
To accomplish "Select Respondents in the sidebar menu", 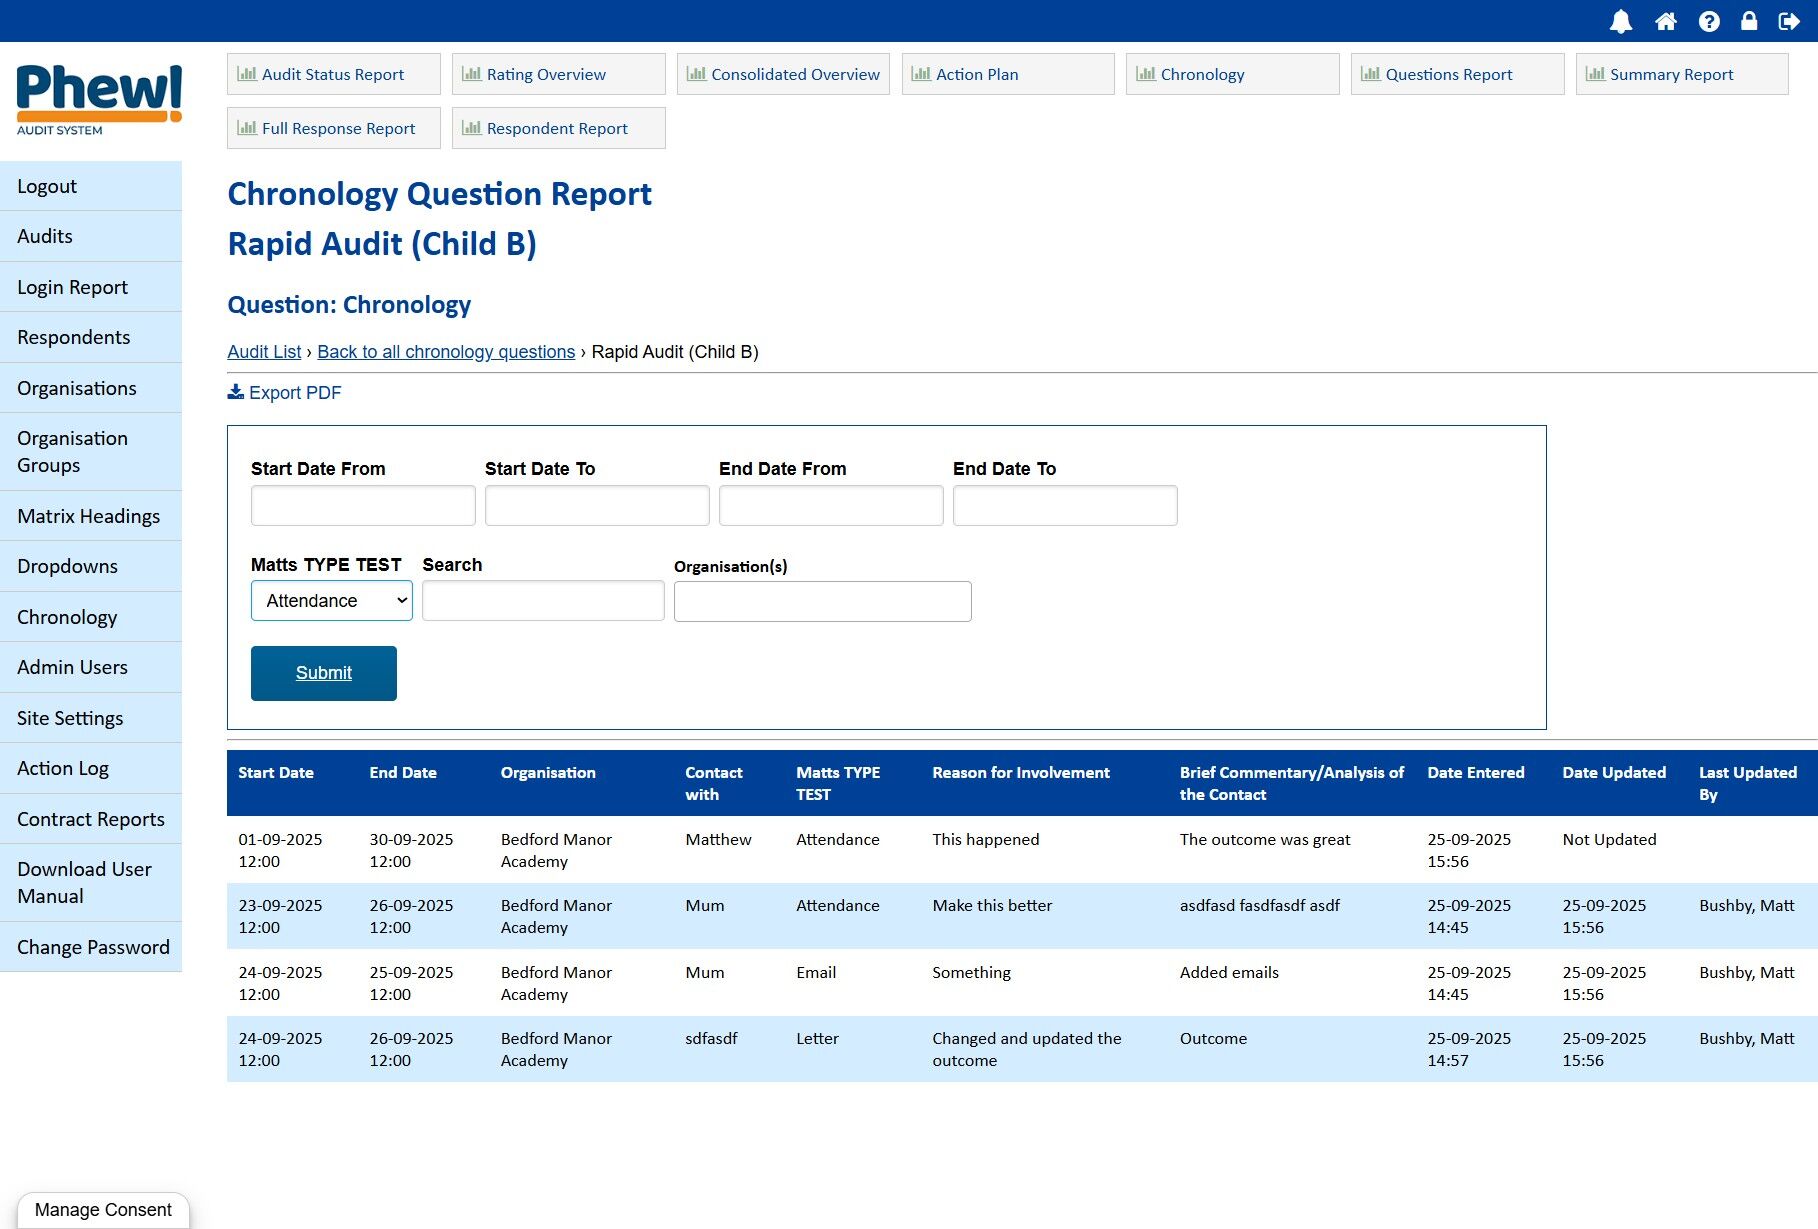I will click(74, 337).
